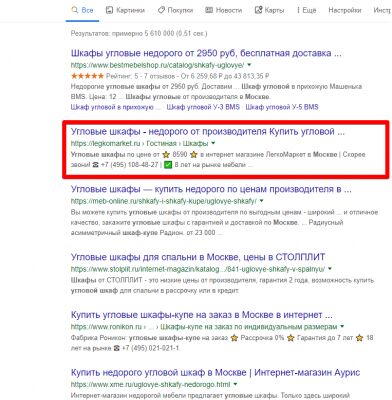Click the https://www.bestmebelshop.ru/catalog/shkafy-uglovye/ URL text
Image resolution: width=392 pixels, height=400 pixels.
pyautogui.click(x=157, y=65)
